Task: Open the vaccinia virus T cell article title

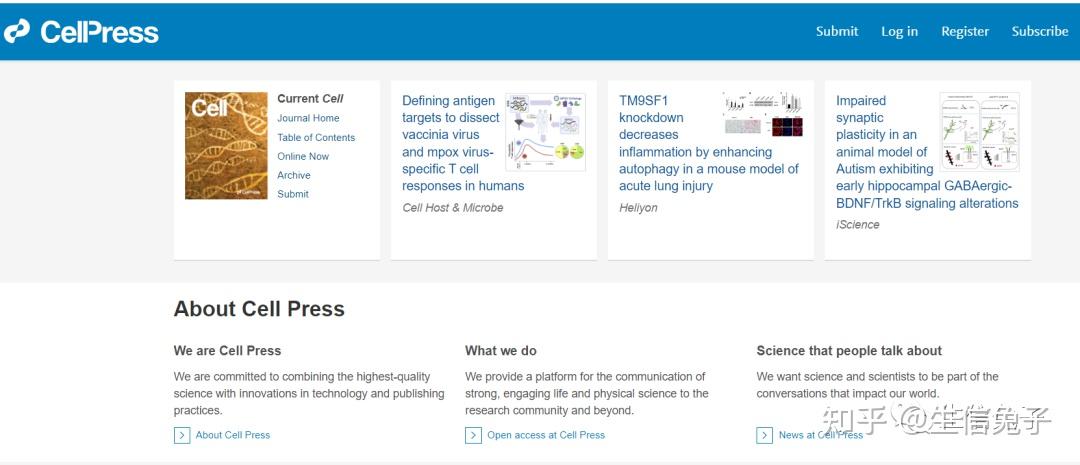Action: pyautogui.click(x=452, y=143)
